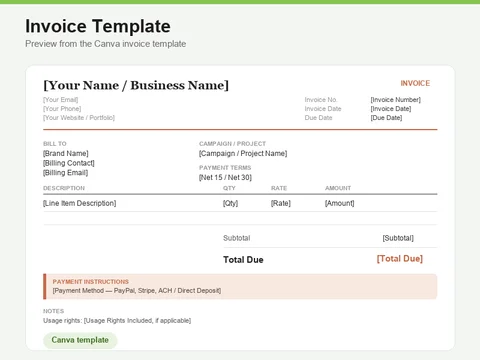Screen dimensions: 480x360
Task: Click the 'Subtotal' row label
Action: click(237, 238)
